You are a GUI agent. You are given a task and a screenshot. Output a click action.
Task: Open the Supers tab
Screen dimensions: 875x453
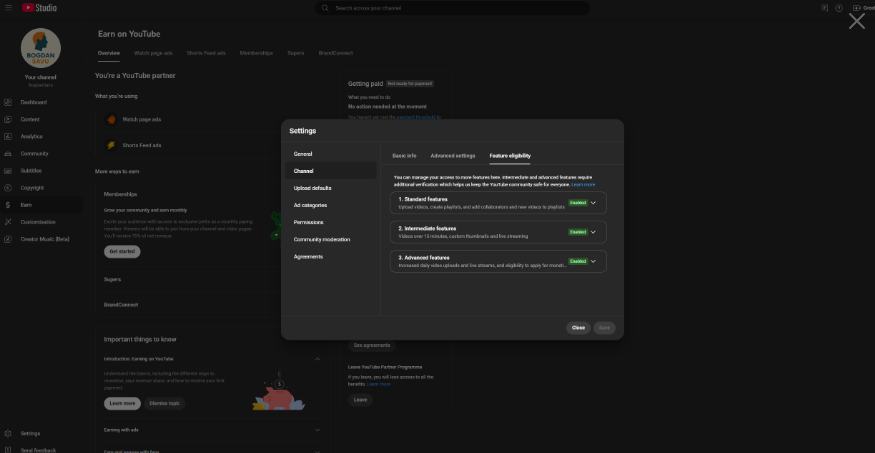tap(296, 53)
